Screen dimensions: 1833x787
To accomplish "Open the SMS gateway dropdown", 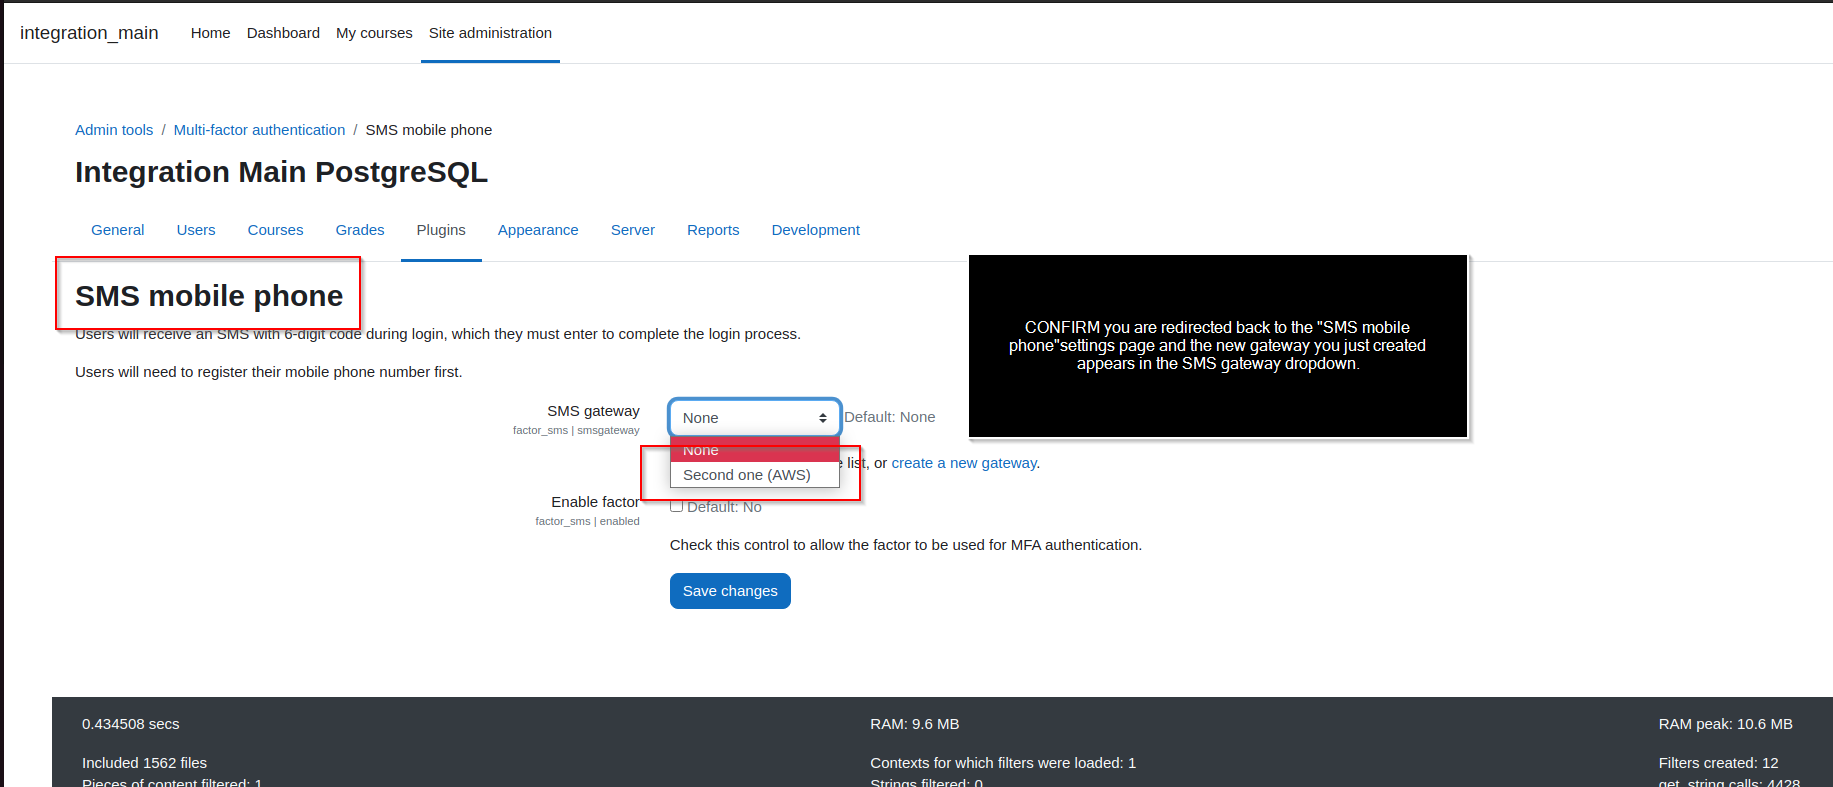I will click(755, 418).
